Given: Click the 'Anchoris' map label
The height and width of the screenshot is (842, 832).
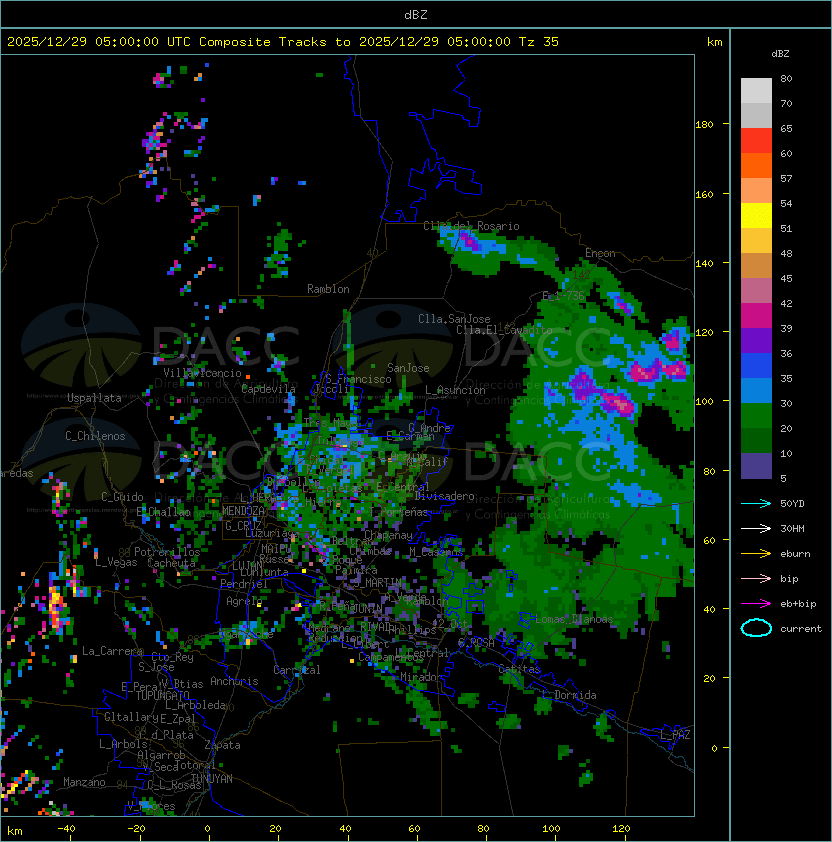Looking at the screenshot, I should pos(234,681).
